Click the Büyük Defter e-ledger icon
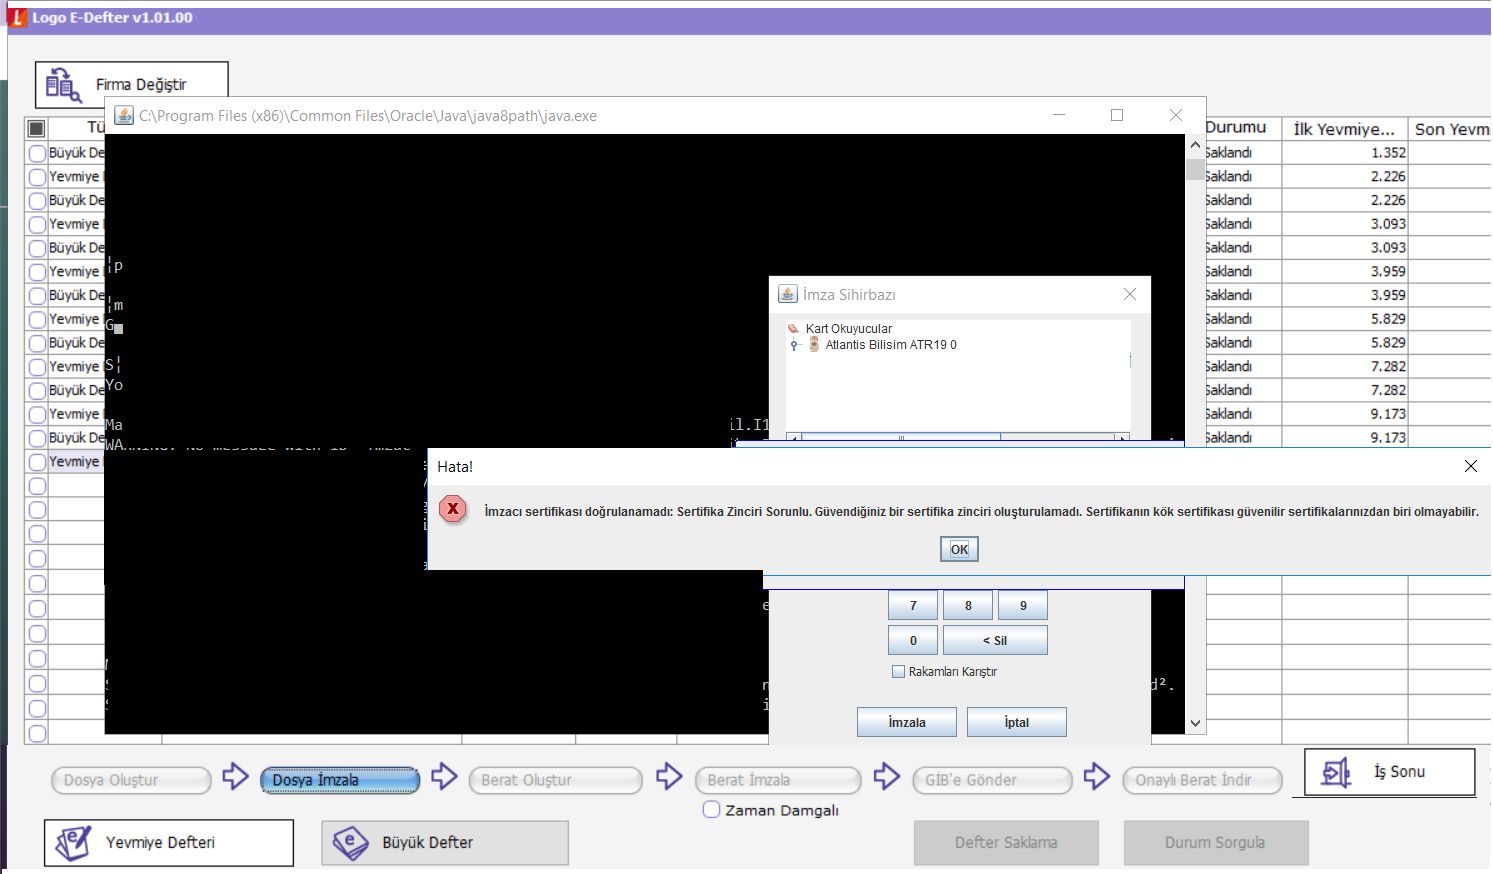The width and height of the screenshot is (1493, 874). tap(350, 843)
